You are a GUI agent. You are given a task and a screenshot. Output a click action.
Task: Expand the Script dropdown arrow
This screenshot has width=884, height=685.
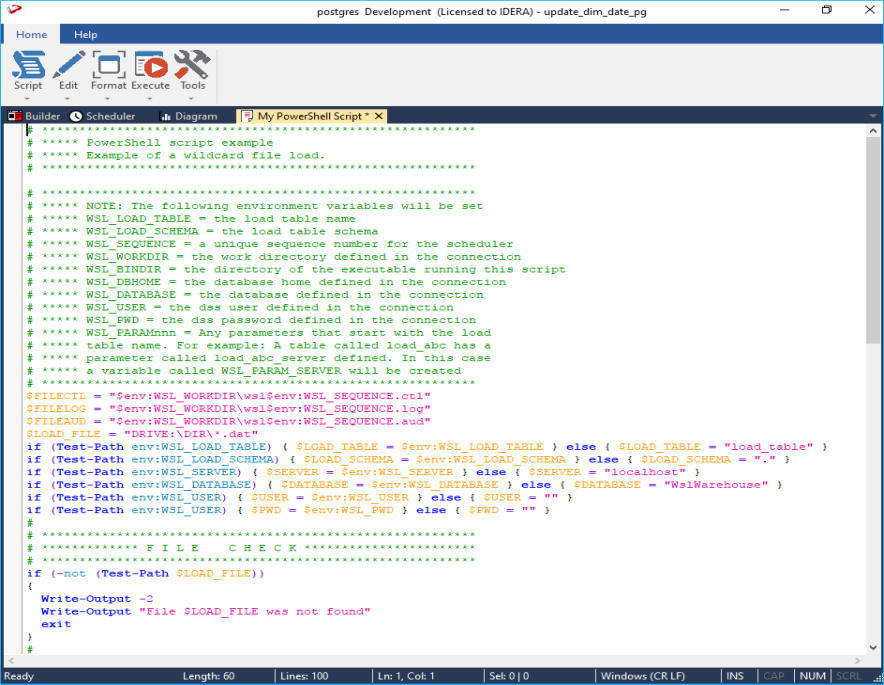click(27, 99)
